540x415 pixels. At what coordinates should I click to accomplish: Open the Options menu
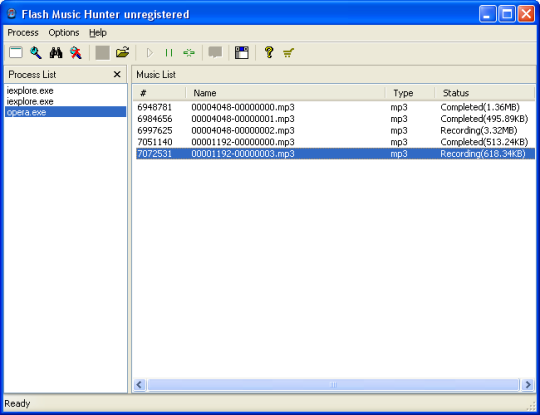(x=64, y=33)
